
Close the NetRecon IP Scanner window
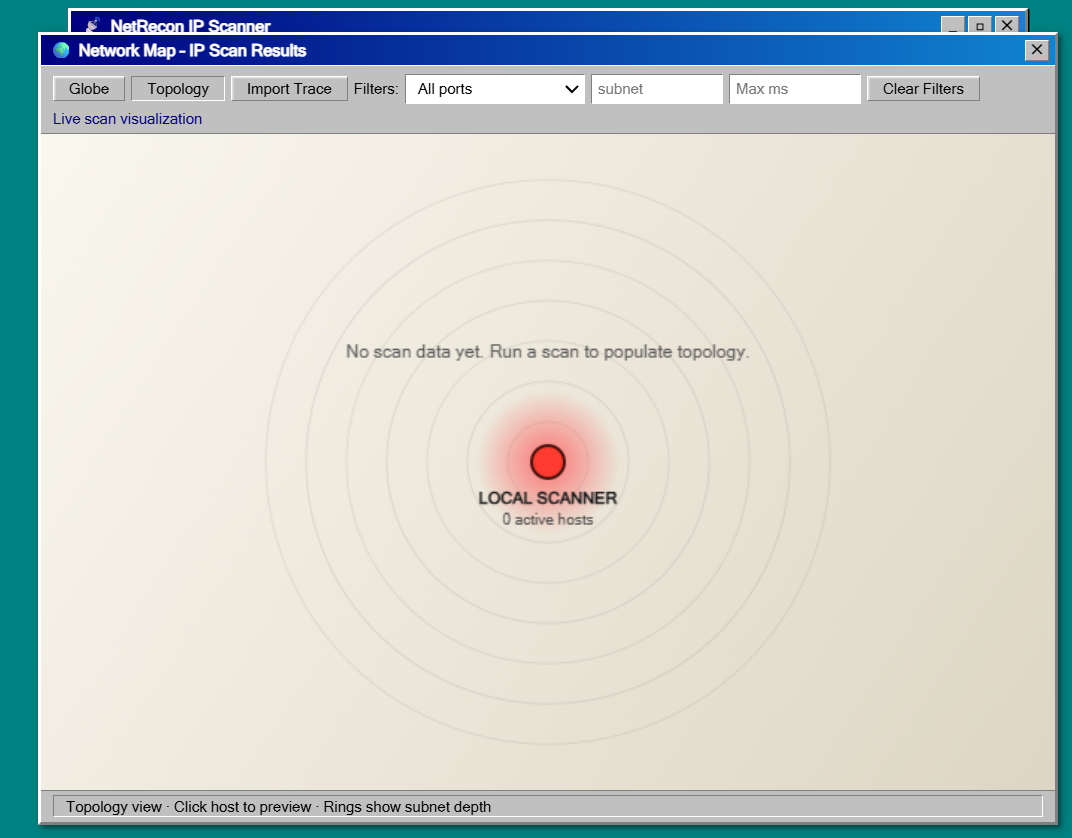1007,25
